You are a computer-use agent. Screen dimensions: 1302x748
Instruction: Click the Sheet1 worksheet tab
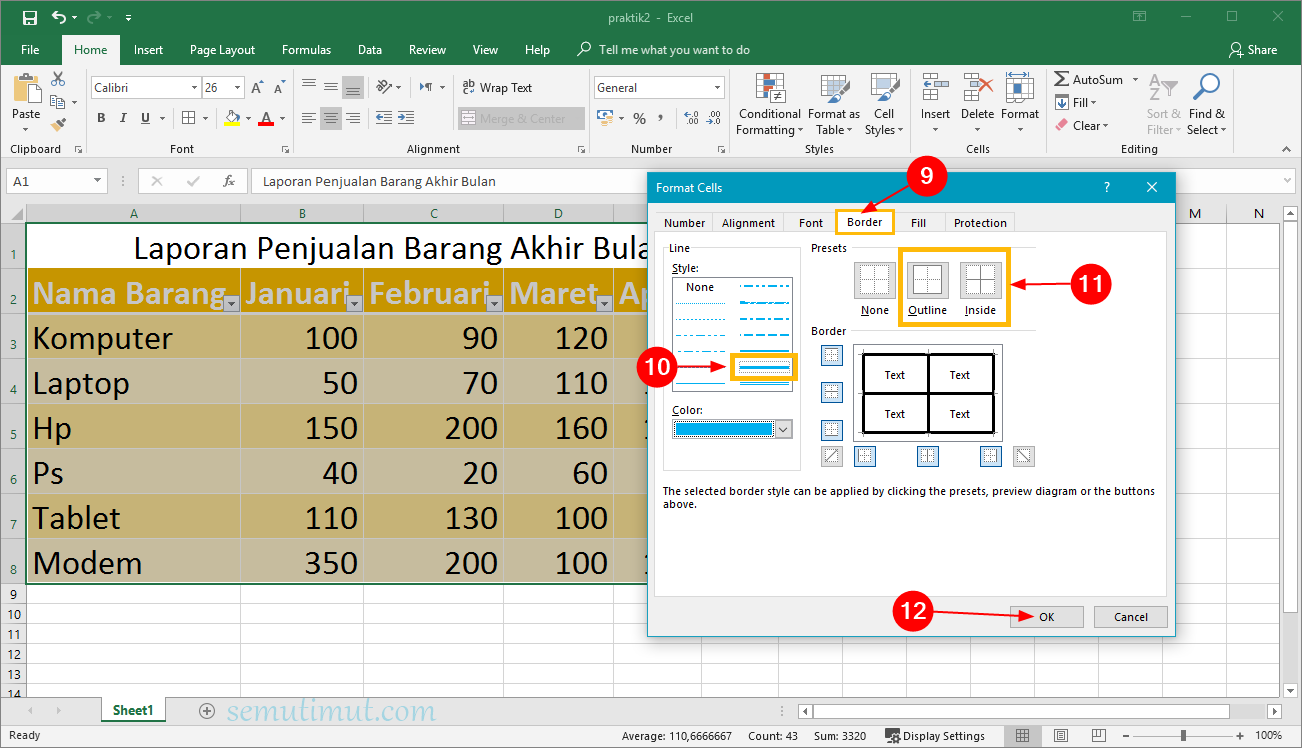tap(133, 709)
